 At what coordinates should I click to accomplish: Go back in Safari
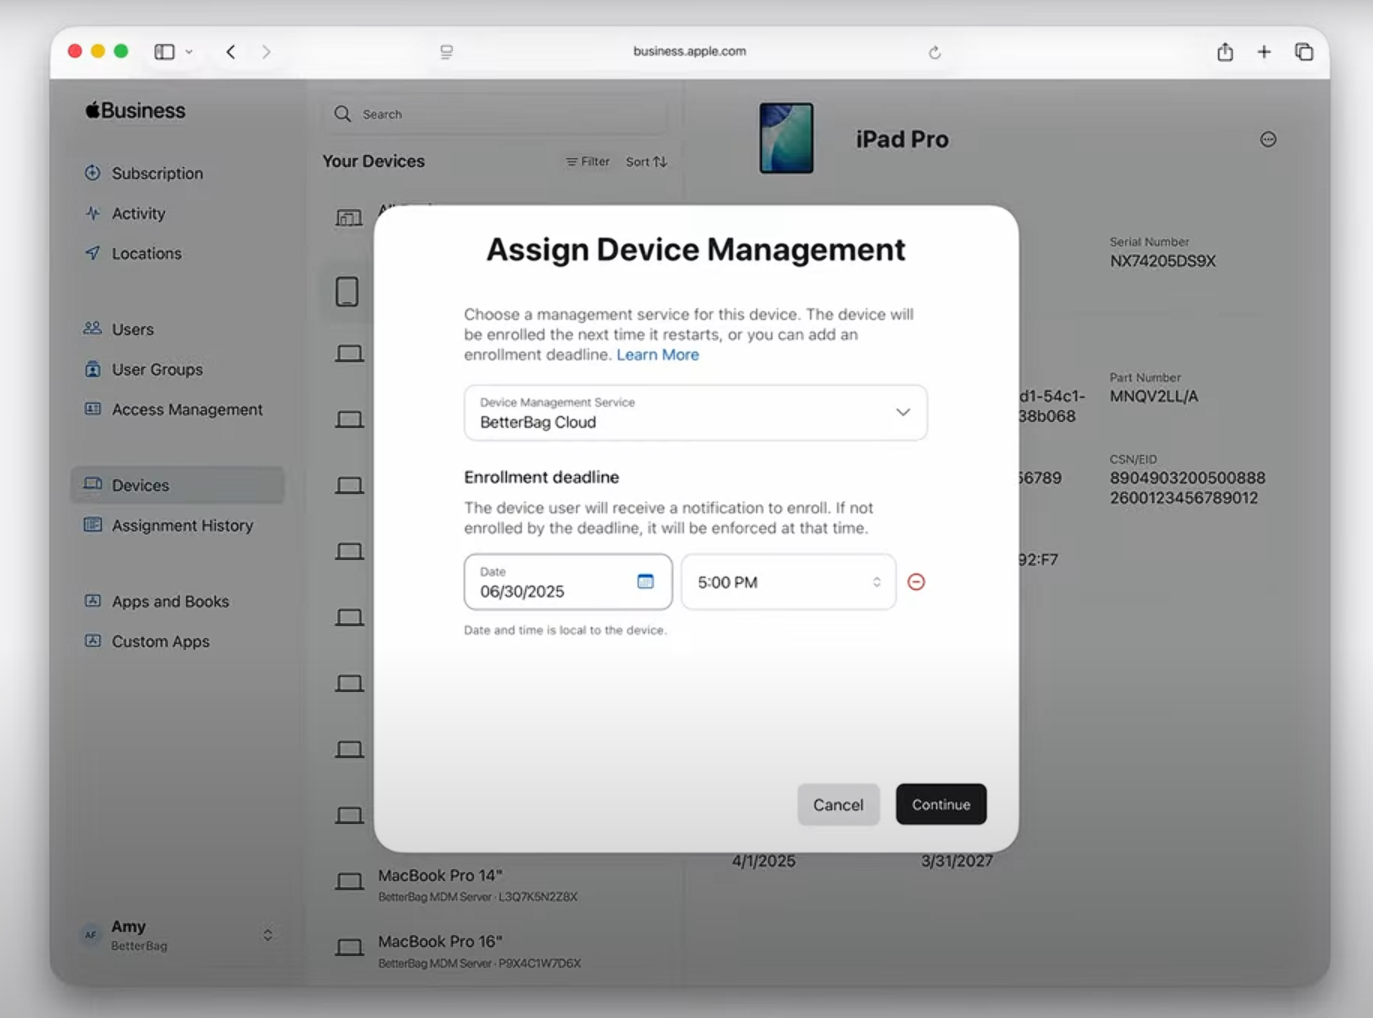pos(231,51)
